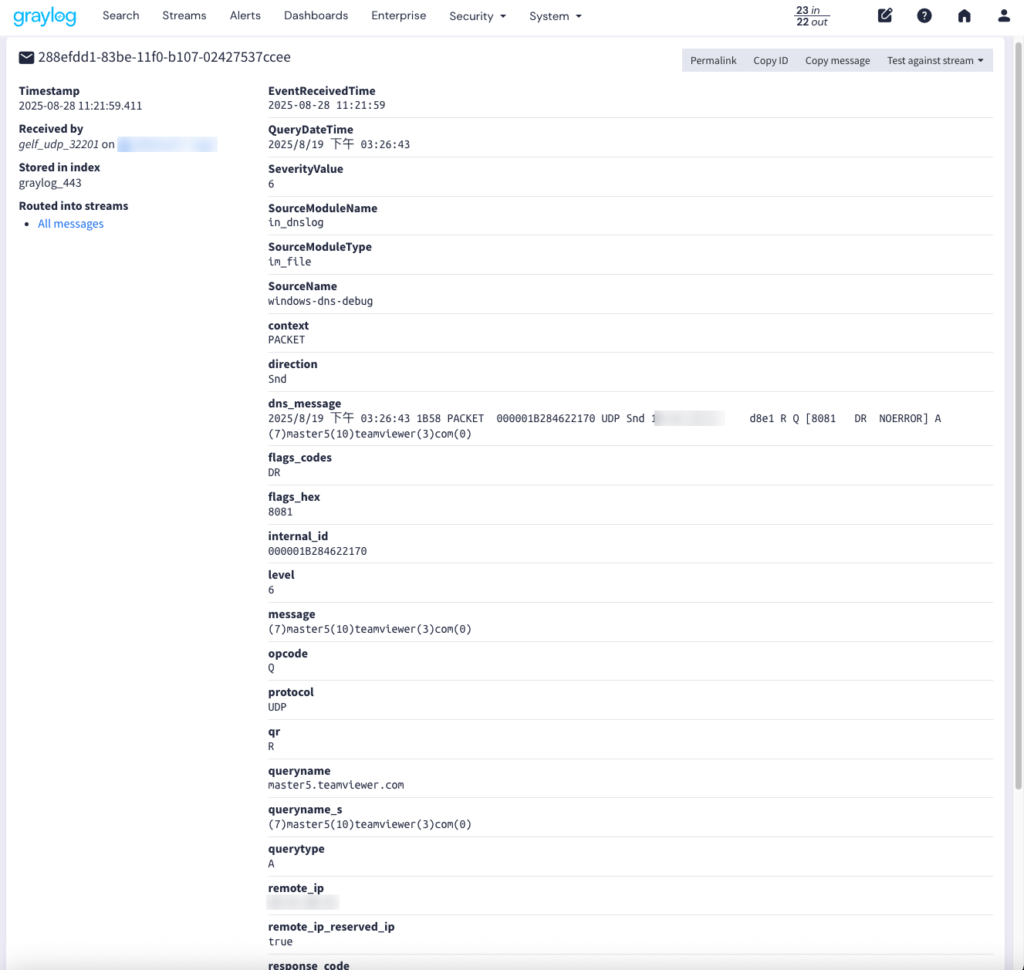1024x970 pixels.
Task: Click the page vertical scrollbar
Action: click(1017, 415)
